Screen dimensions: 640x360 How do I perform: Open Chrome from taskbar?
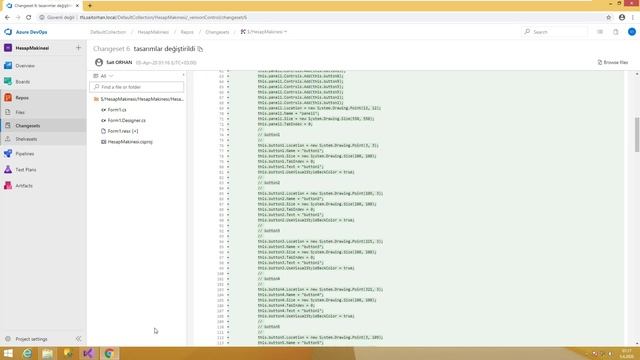(109, 353)
